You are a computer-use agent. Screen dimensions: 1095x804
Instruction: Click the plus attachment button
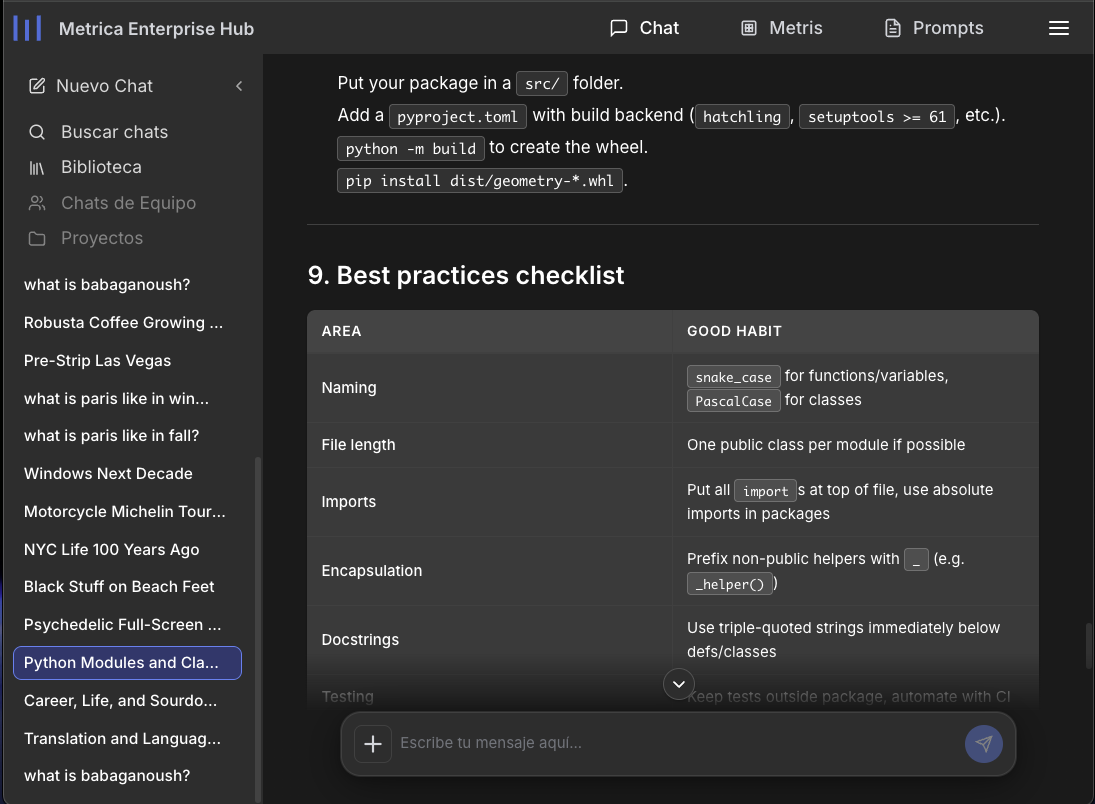point(373,744)
